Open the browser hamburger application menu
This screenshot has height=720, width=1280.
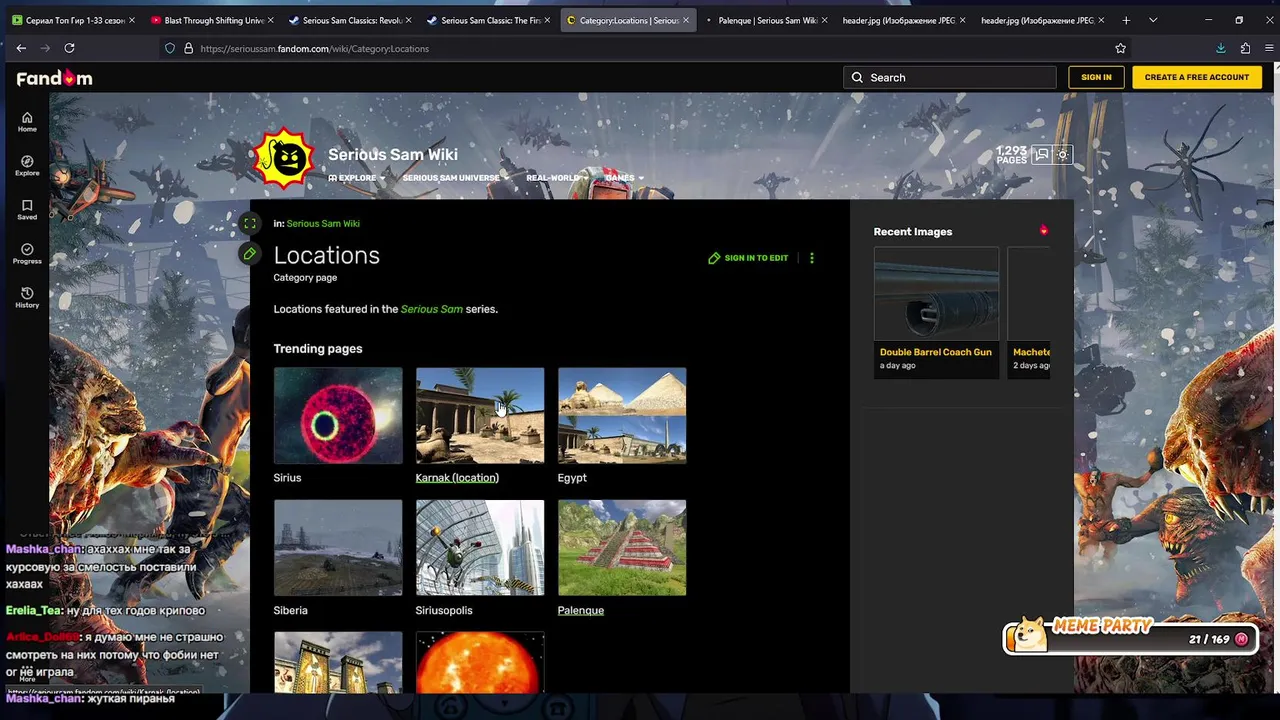tap(1269, 48)
